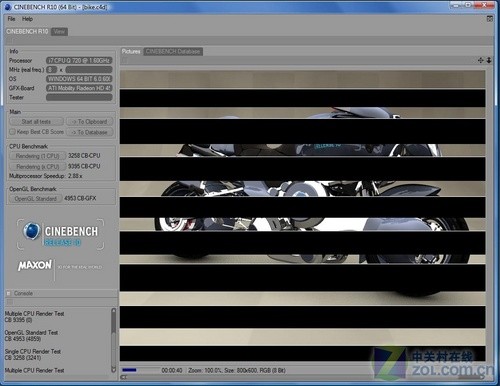The image size is (500, 386).
Task: Run the Rendering (1 CPU) test
Action: tap(37, 156)
